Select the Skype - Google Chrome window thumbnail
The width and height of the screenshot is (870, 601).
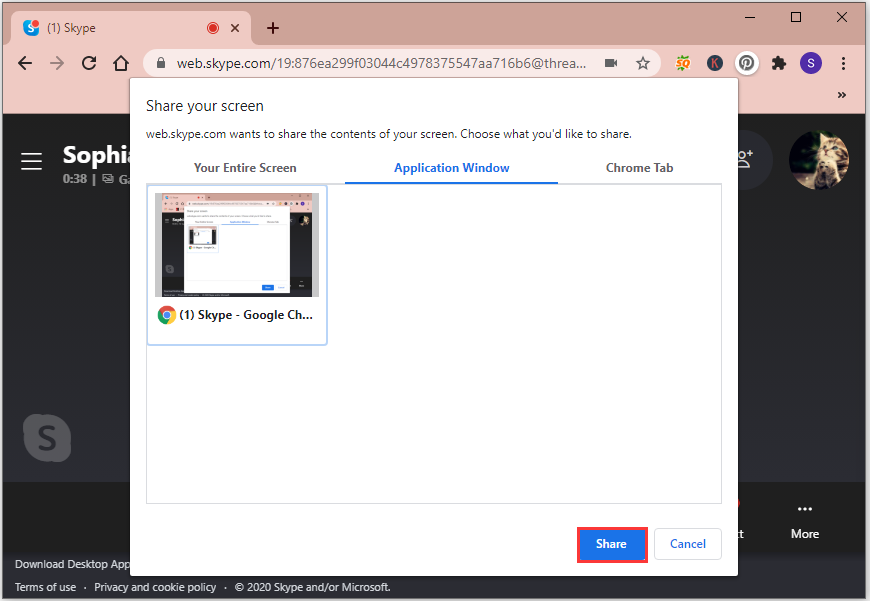(237, 265)
